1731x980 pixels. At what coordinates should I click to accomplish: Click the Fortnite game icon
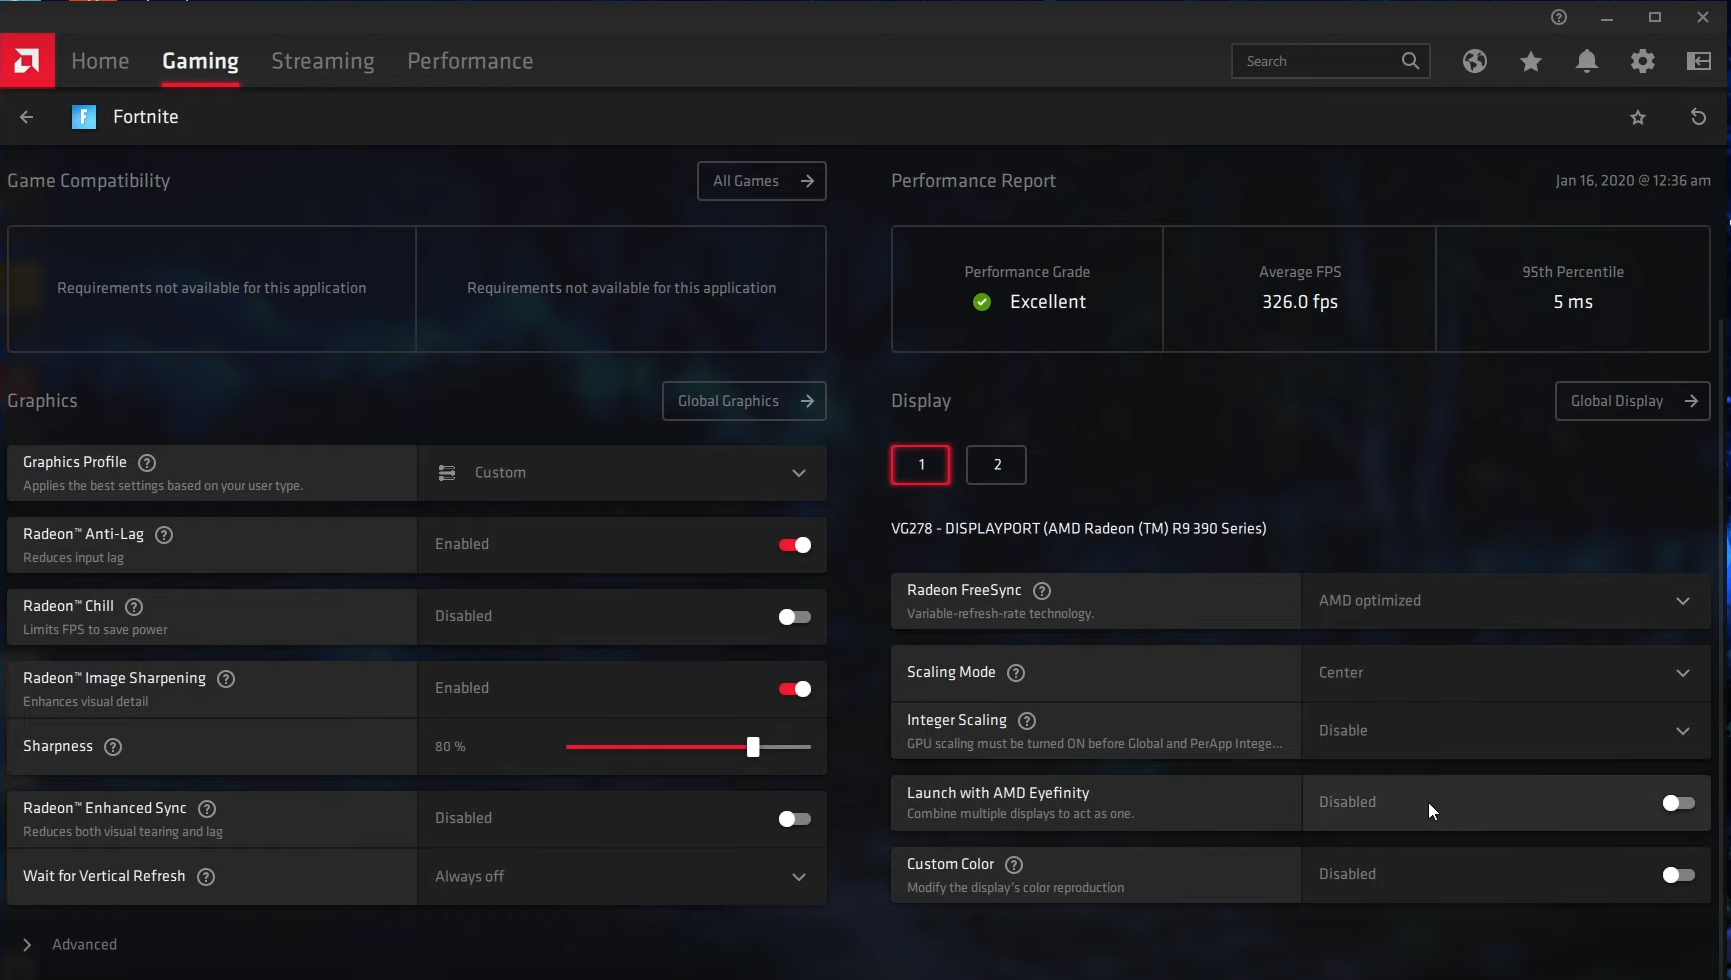(84, 117)
